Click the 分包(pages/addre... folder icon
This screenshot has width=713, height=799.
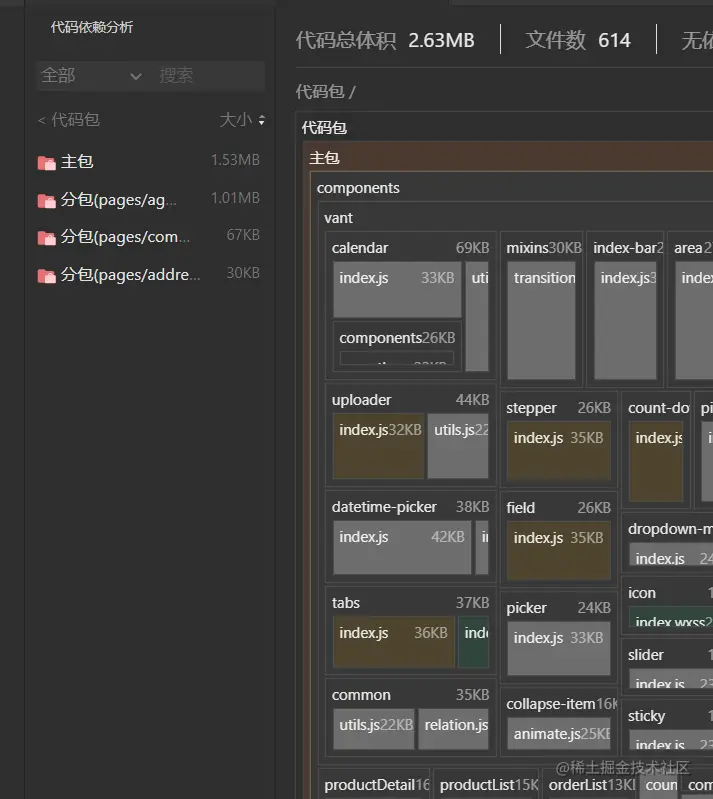[x=46, y=276]
